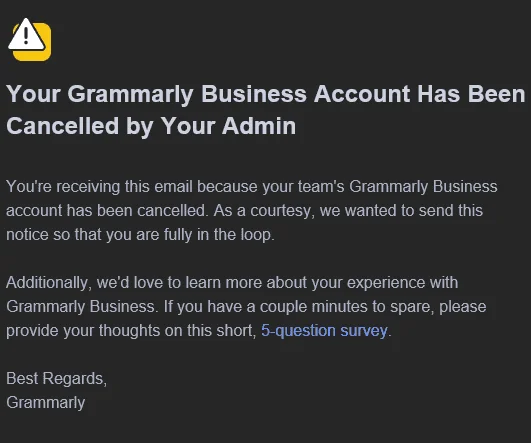Click the word "Cancelled" in the heading
Screen dimensions: 531x443
pos(63,126)
